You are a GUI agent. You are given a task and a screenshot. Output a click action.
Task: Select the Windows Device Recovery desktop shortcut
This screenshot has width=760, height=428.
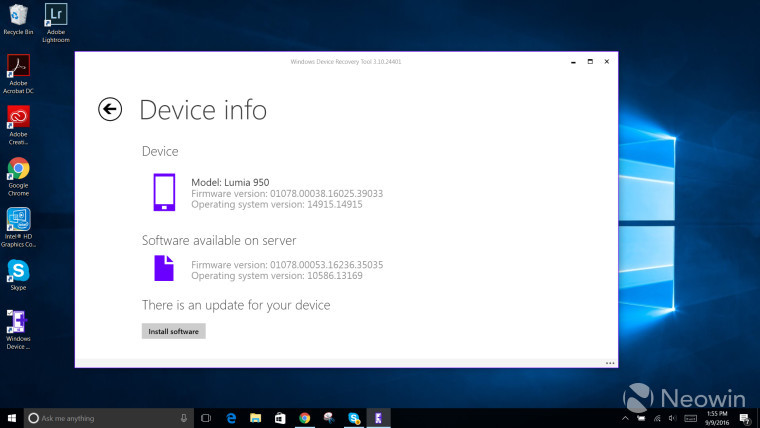point(18,330)
